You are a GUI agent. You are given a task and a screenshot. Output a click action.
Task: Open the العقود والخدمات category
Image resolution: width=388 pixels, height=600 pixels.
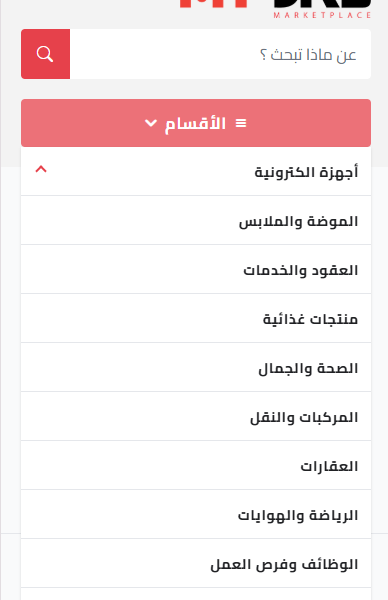pyautogui.click(x=196, y=269)
